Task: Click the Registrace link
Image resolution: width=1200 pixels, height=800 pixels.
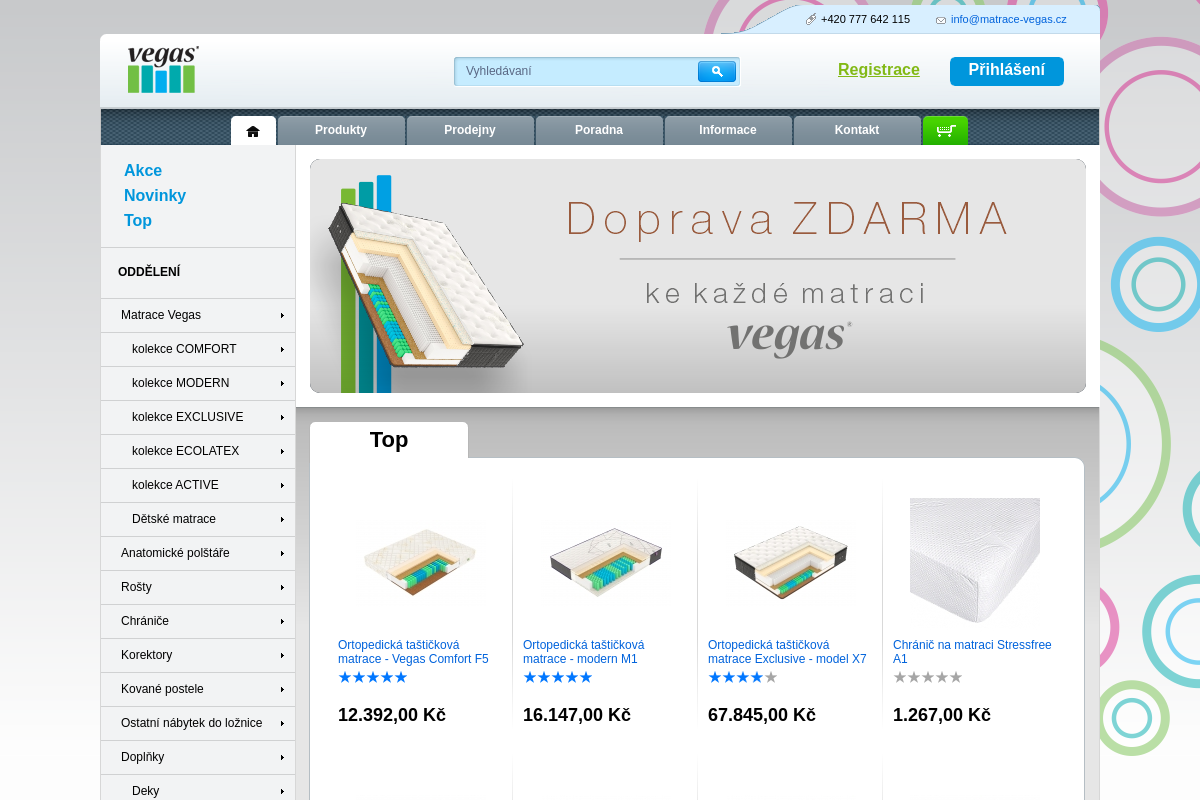Action: 878,70
